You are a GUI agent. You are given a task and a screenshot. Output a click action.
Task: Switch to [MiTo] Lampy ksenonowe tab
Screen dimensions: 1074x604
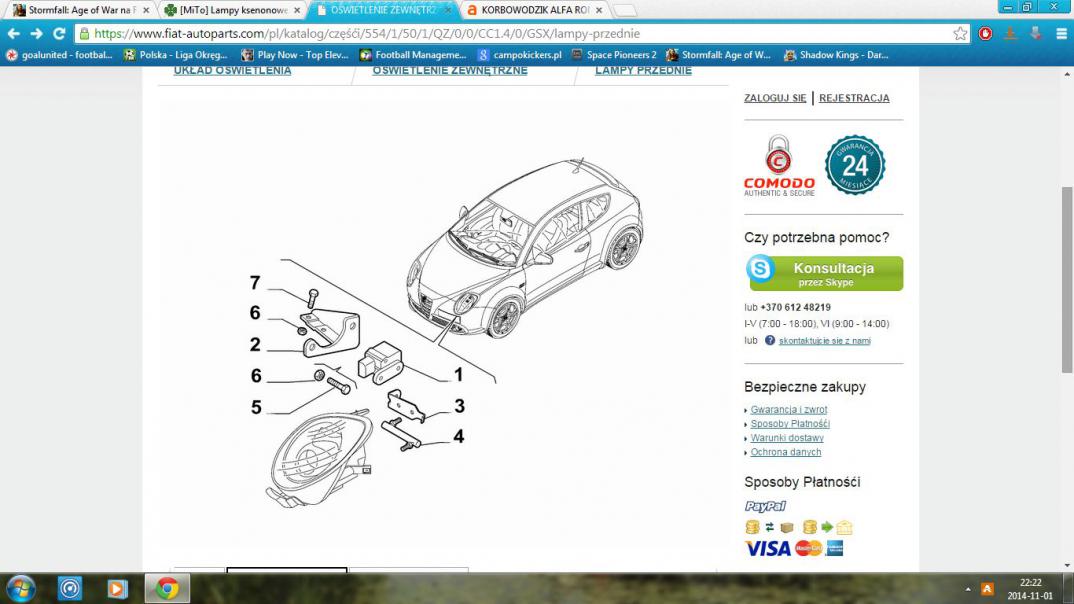(x=234, y=10)
